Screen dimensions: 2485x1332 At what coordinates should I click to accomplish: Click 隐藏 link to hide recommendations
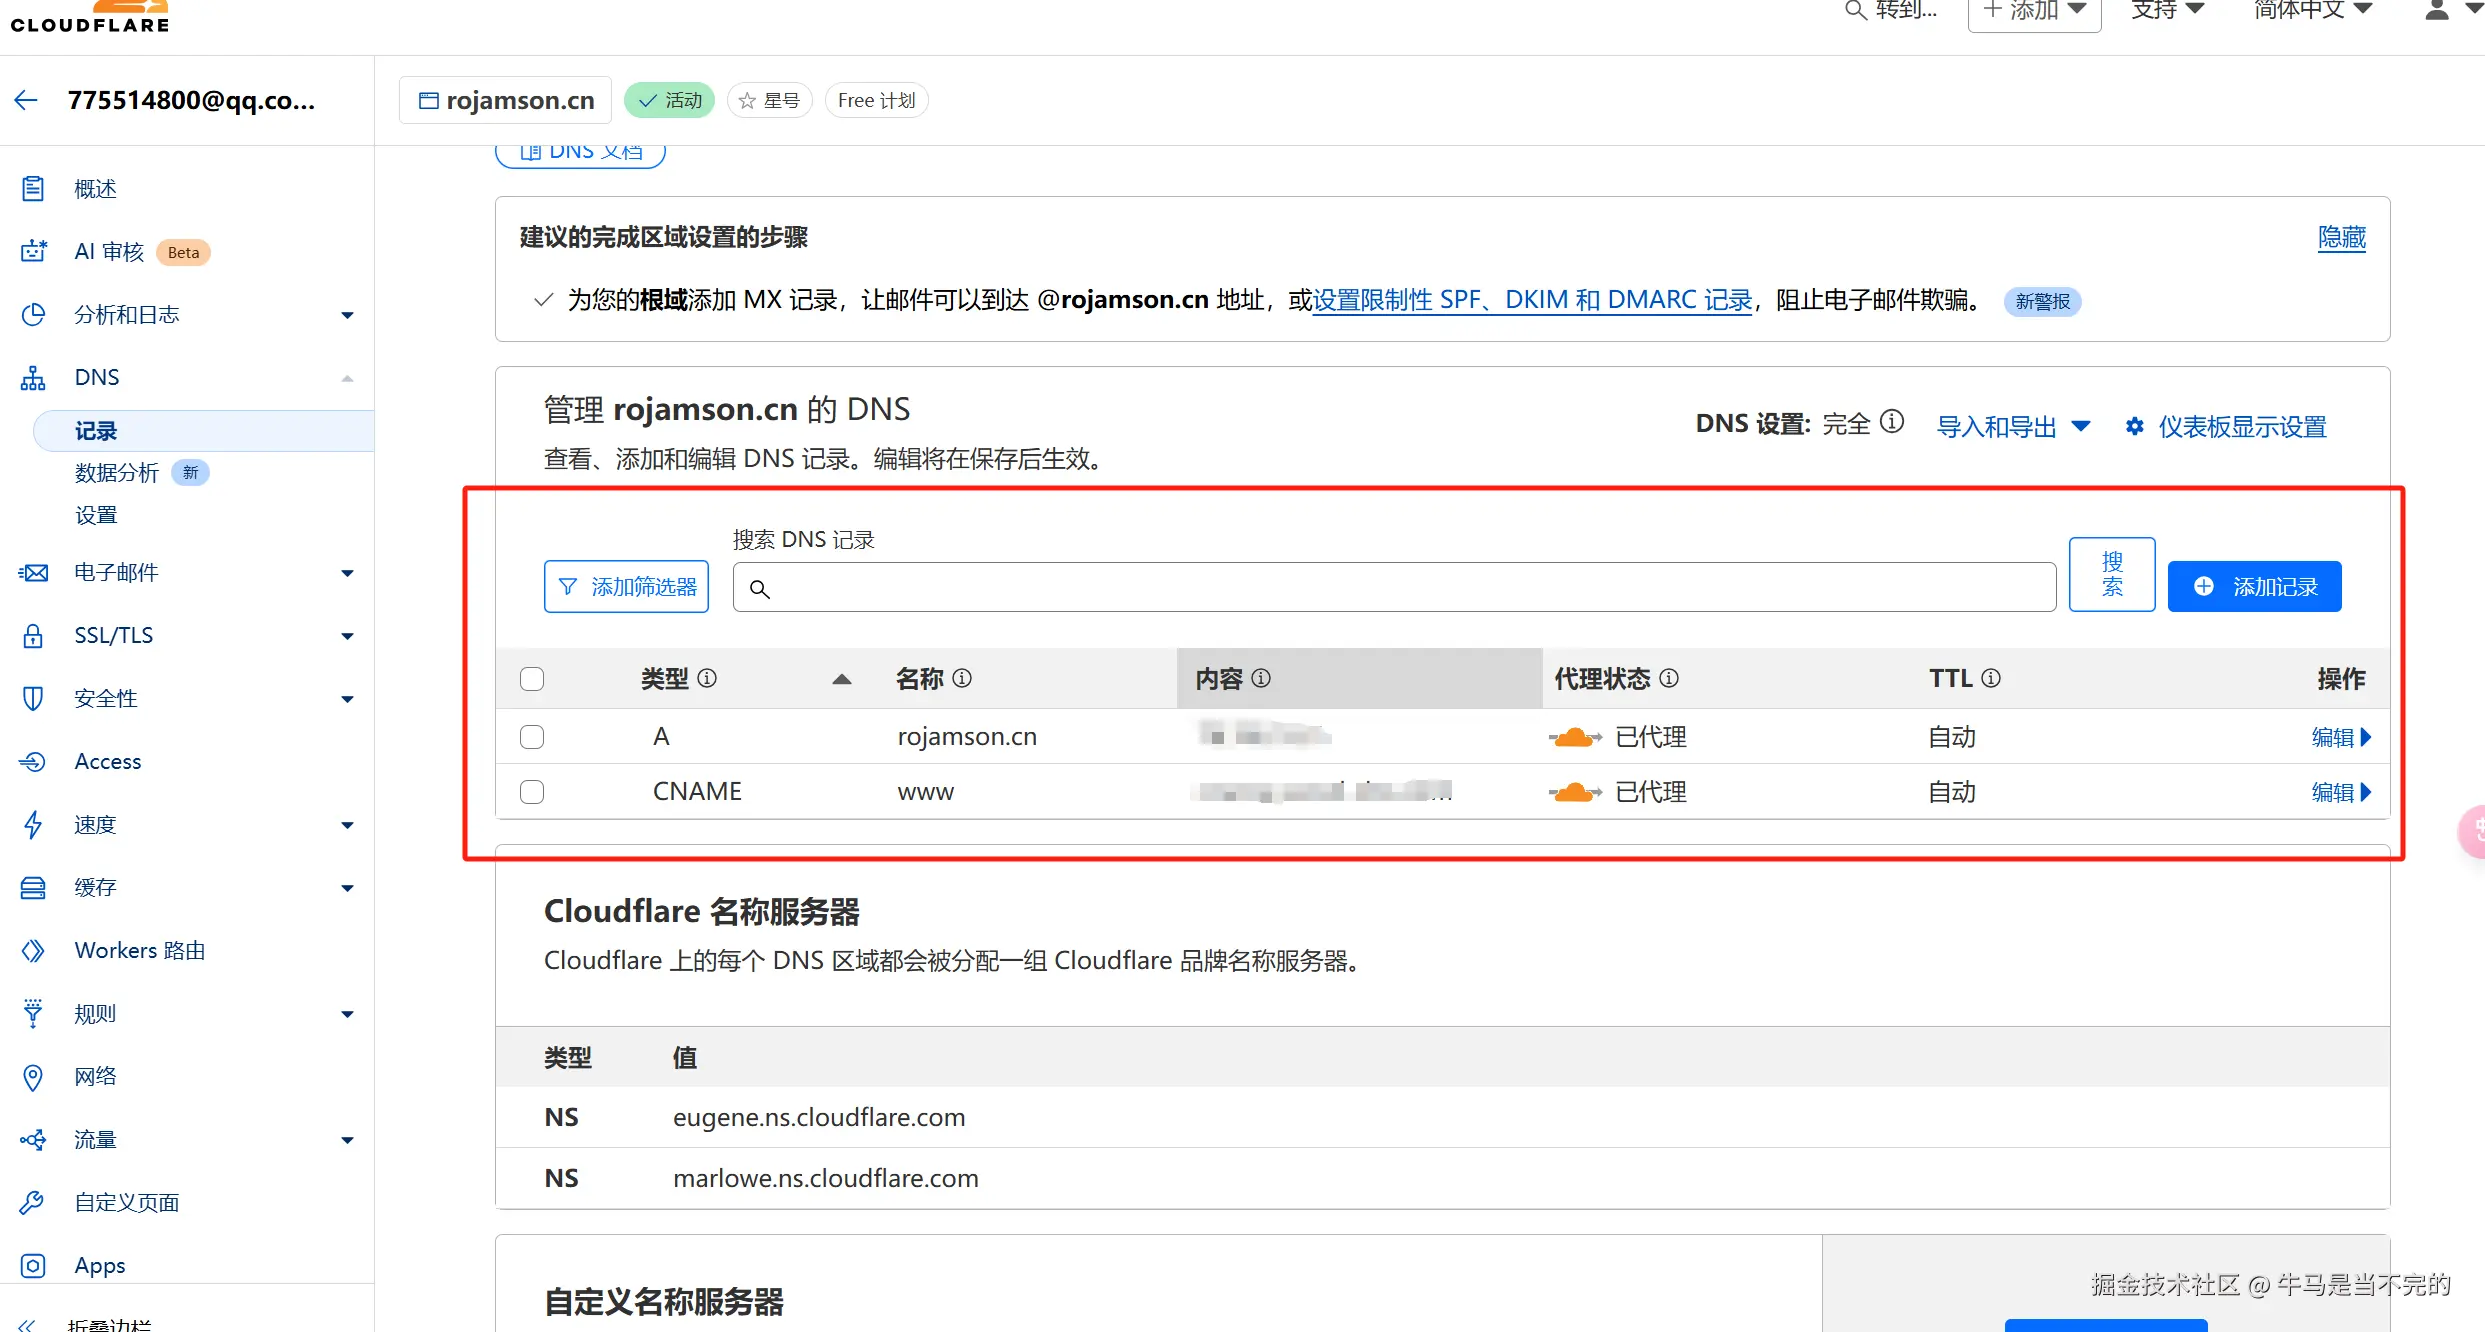pyautogui.click(x=2342, y=237)
